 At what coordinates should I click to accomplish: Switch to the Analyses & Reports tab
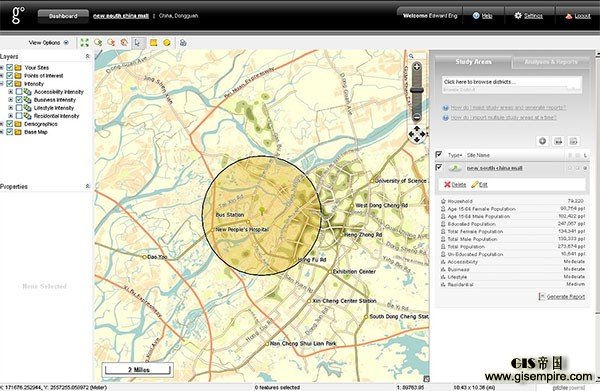tap(551, 62)
